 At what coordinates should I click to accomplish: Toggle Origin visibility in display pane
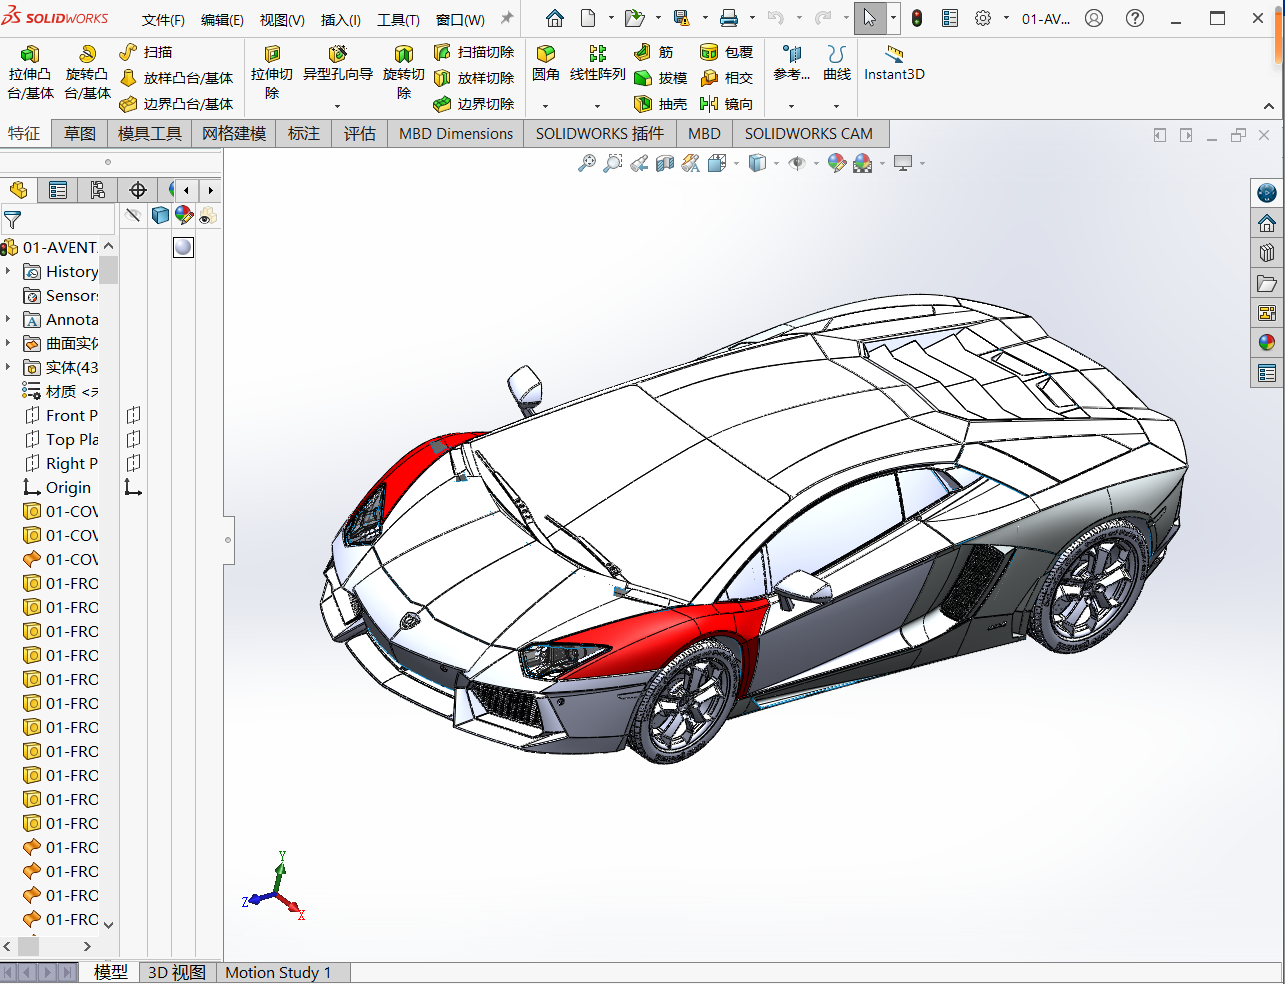[133, 487]
